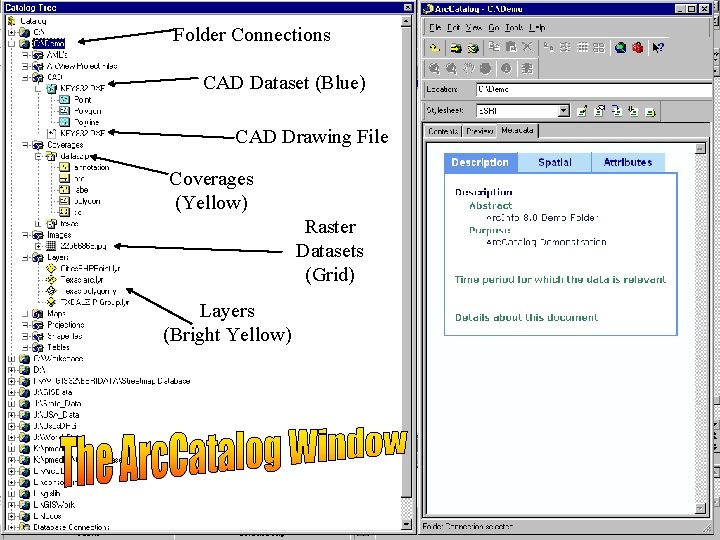Expand the .jpg raster dataset node

tap(39, 246)
